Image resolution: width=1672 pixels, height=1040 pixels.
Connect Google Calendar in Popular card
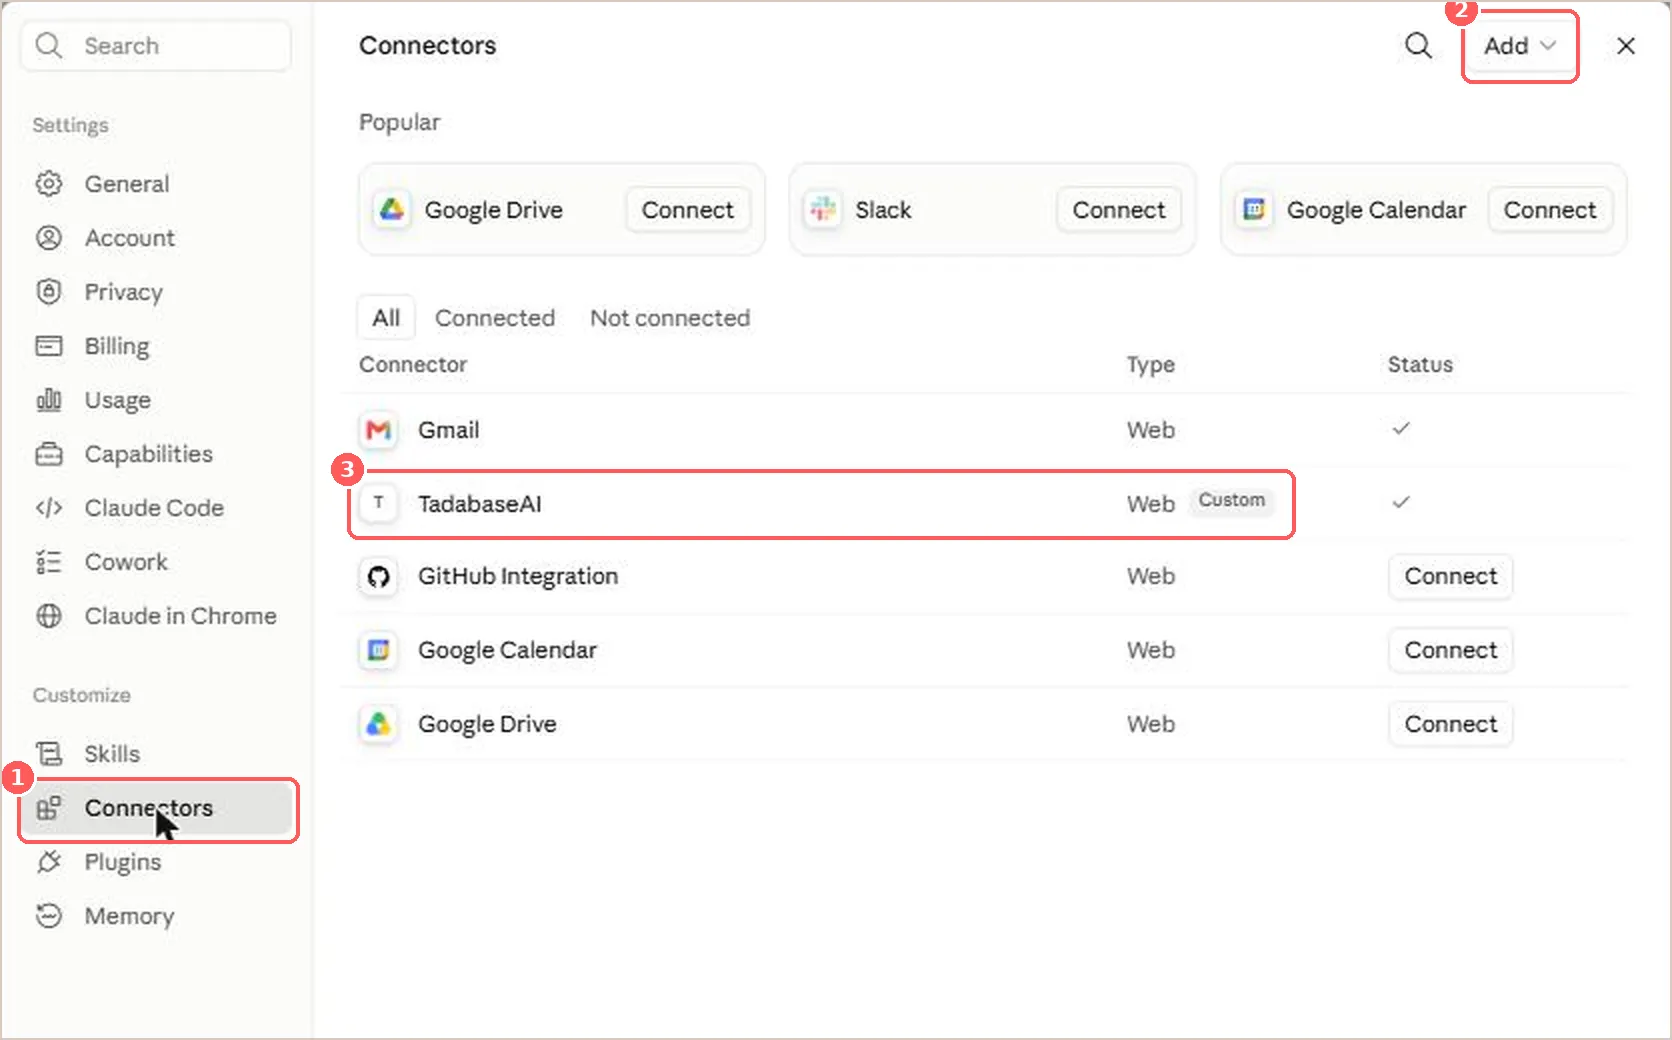point(1550,210)
